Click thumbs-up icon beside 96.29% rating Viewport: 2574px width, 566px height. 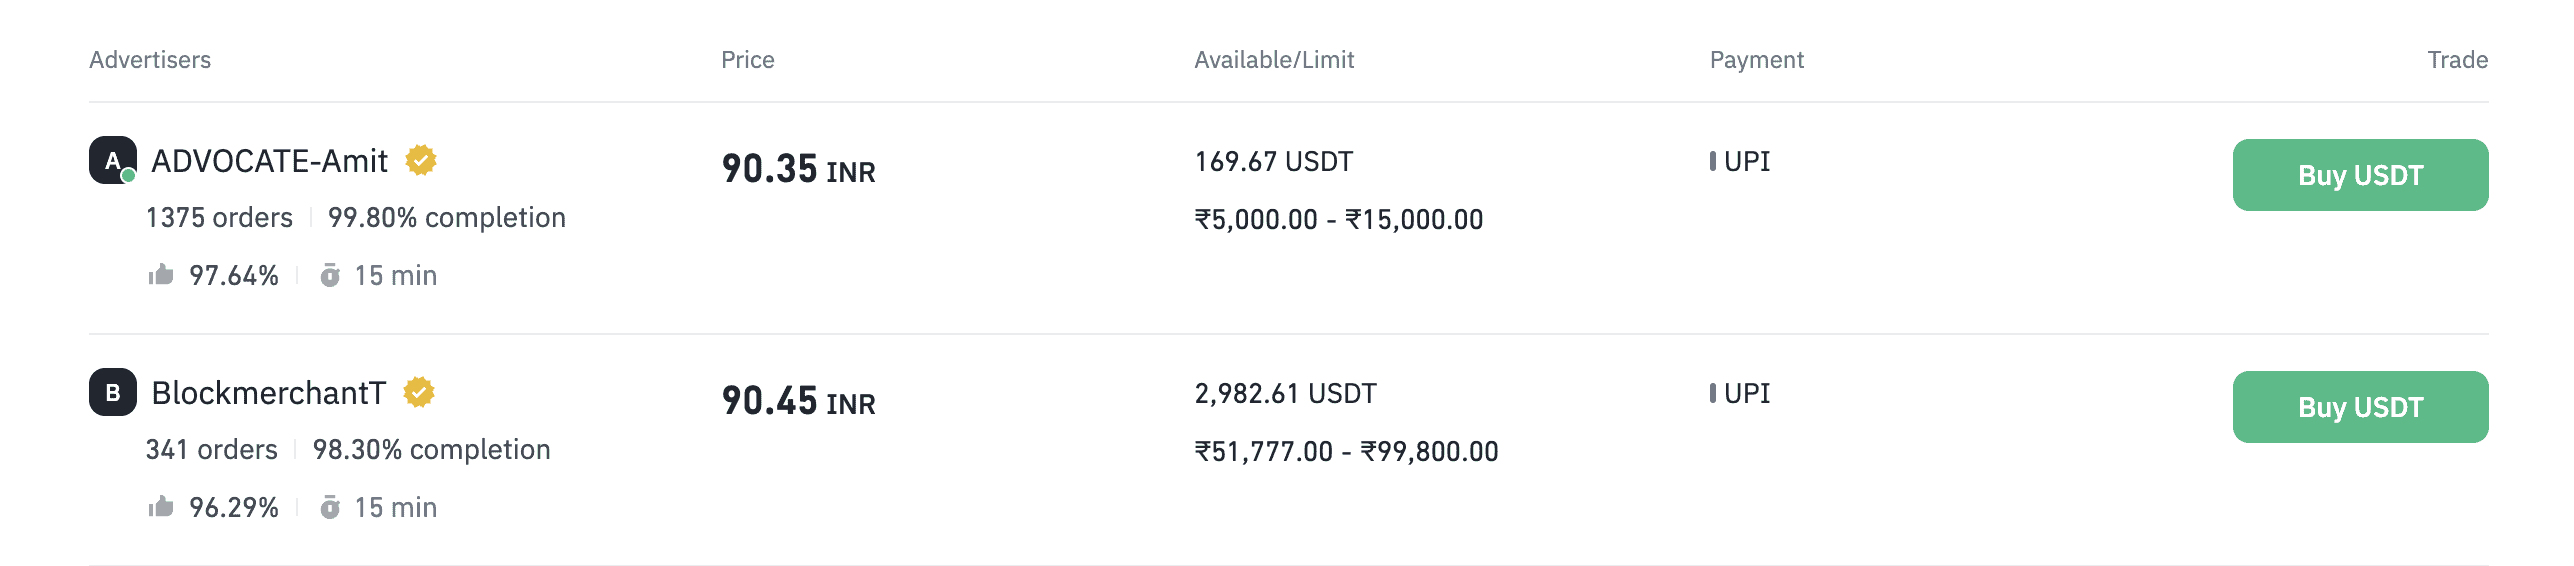[161, 507]
